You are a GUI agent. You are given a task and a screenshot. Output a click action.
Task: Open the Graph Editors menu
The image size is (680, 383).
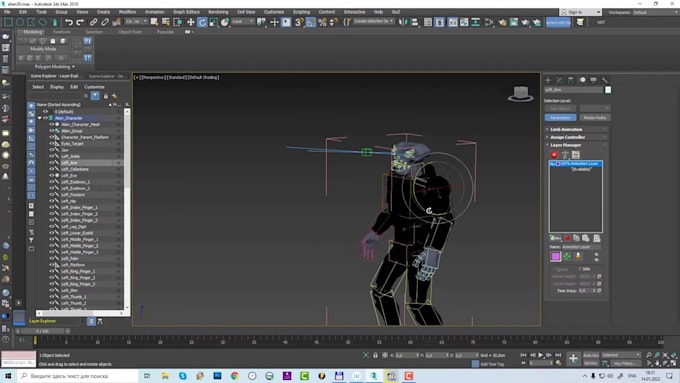186,12
